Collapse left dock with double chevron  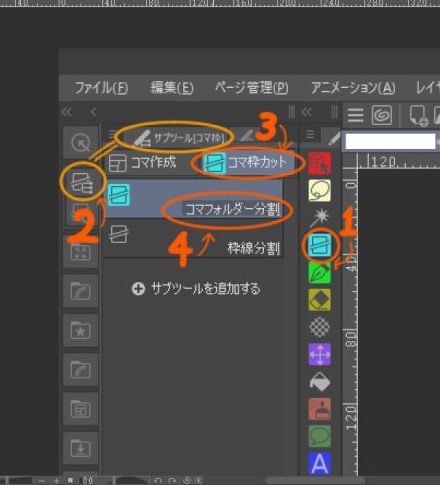pyautogui.click(x=67, y=112)
